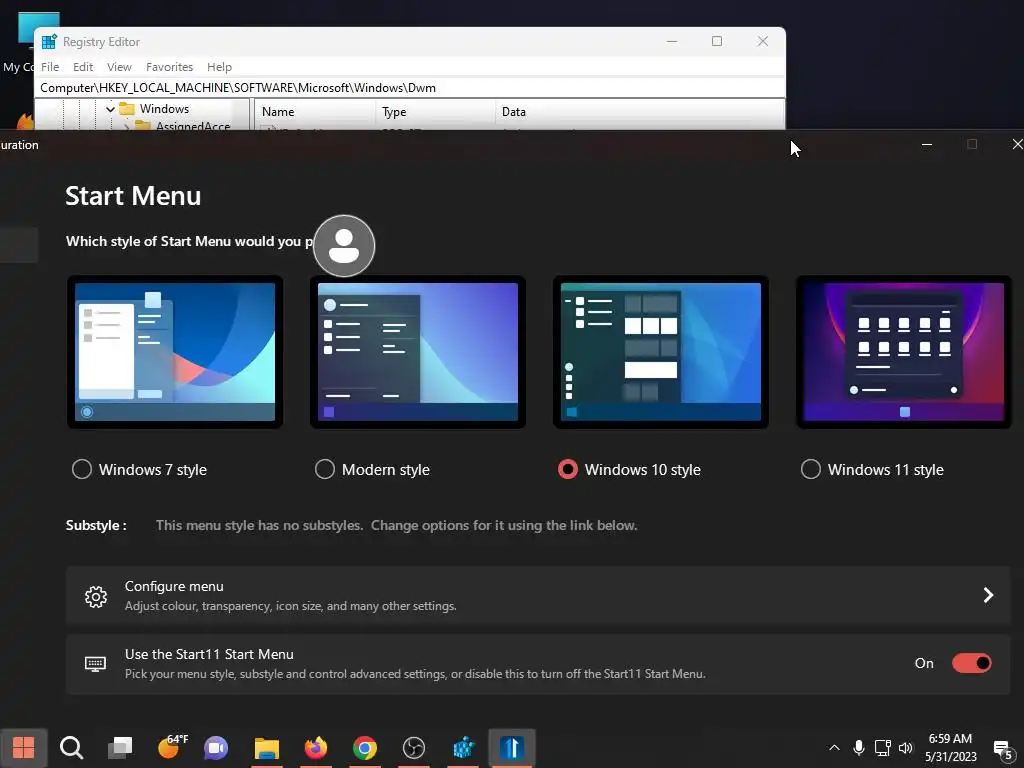Screen dimensions: 1024x768
Task: Open network status tray icon
Action: [882, 748]
